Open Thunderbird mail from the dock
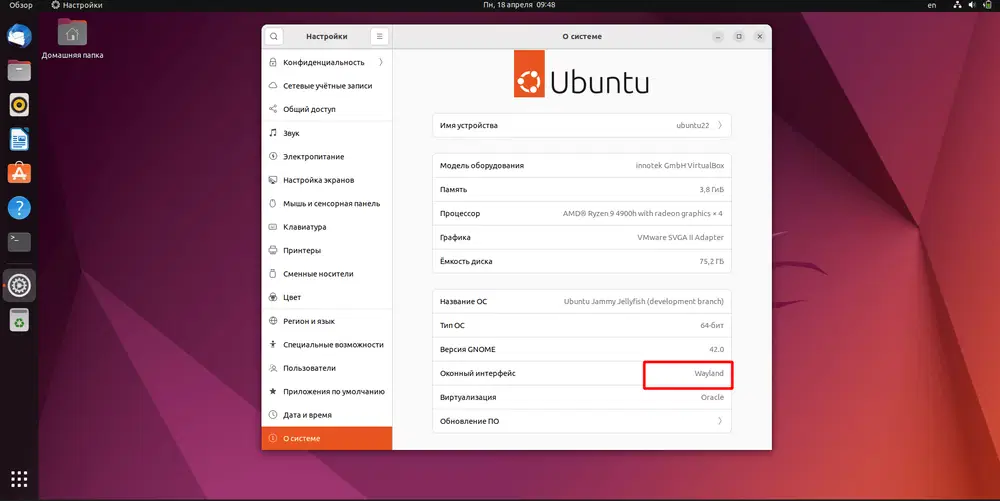This screenshot has width=1000, height=501. (x=19, y=36)
